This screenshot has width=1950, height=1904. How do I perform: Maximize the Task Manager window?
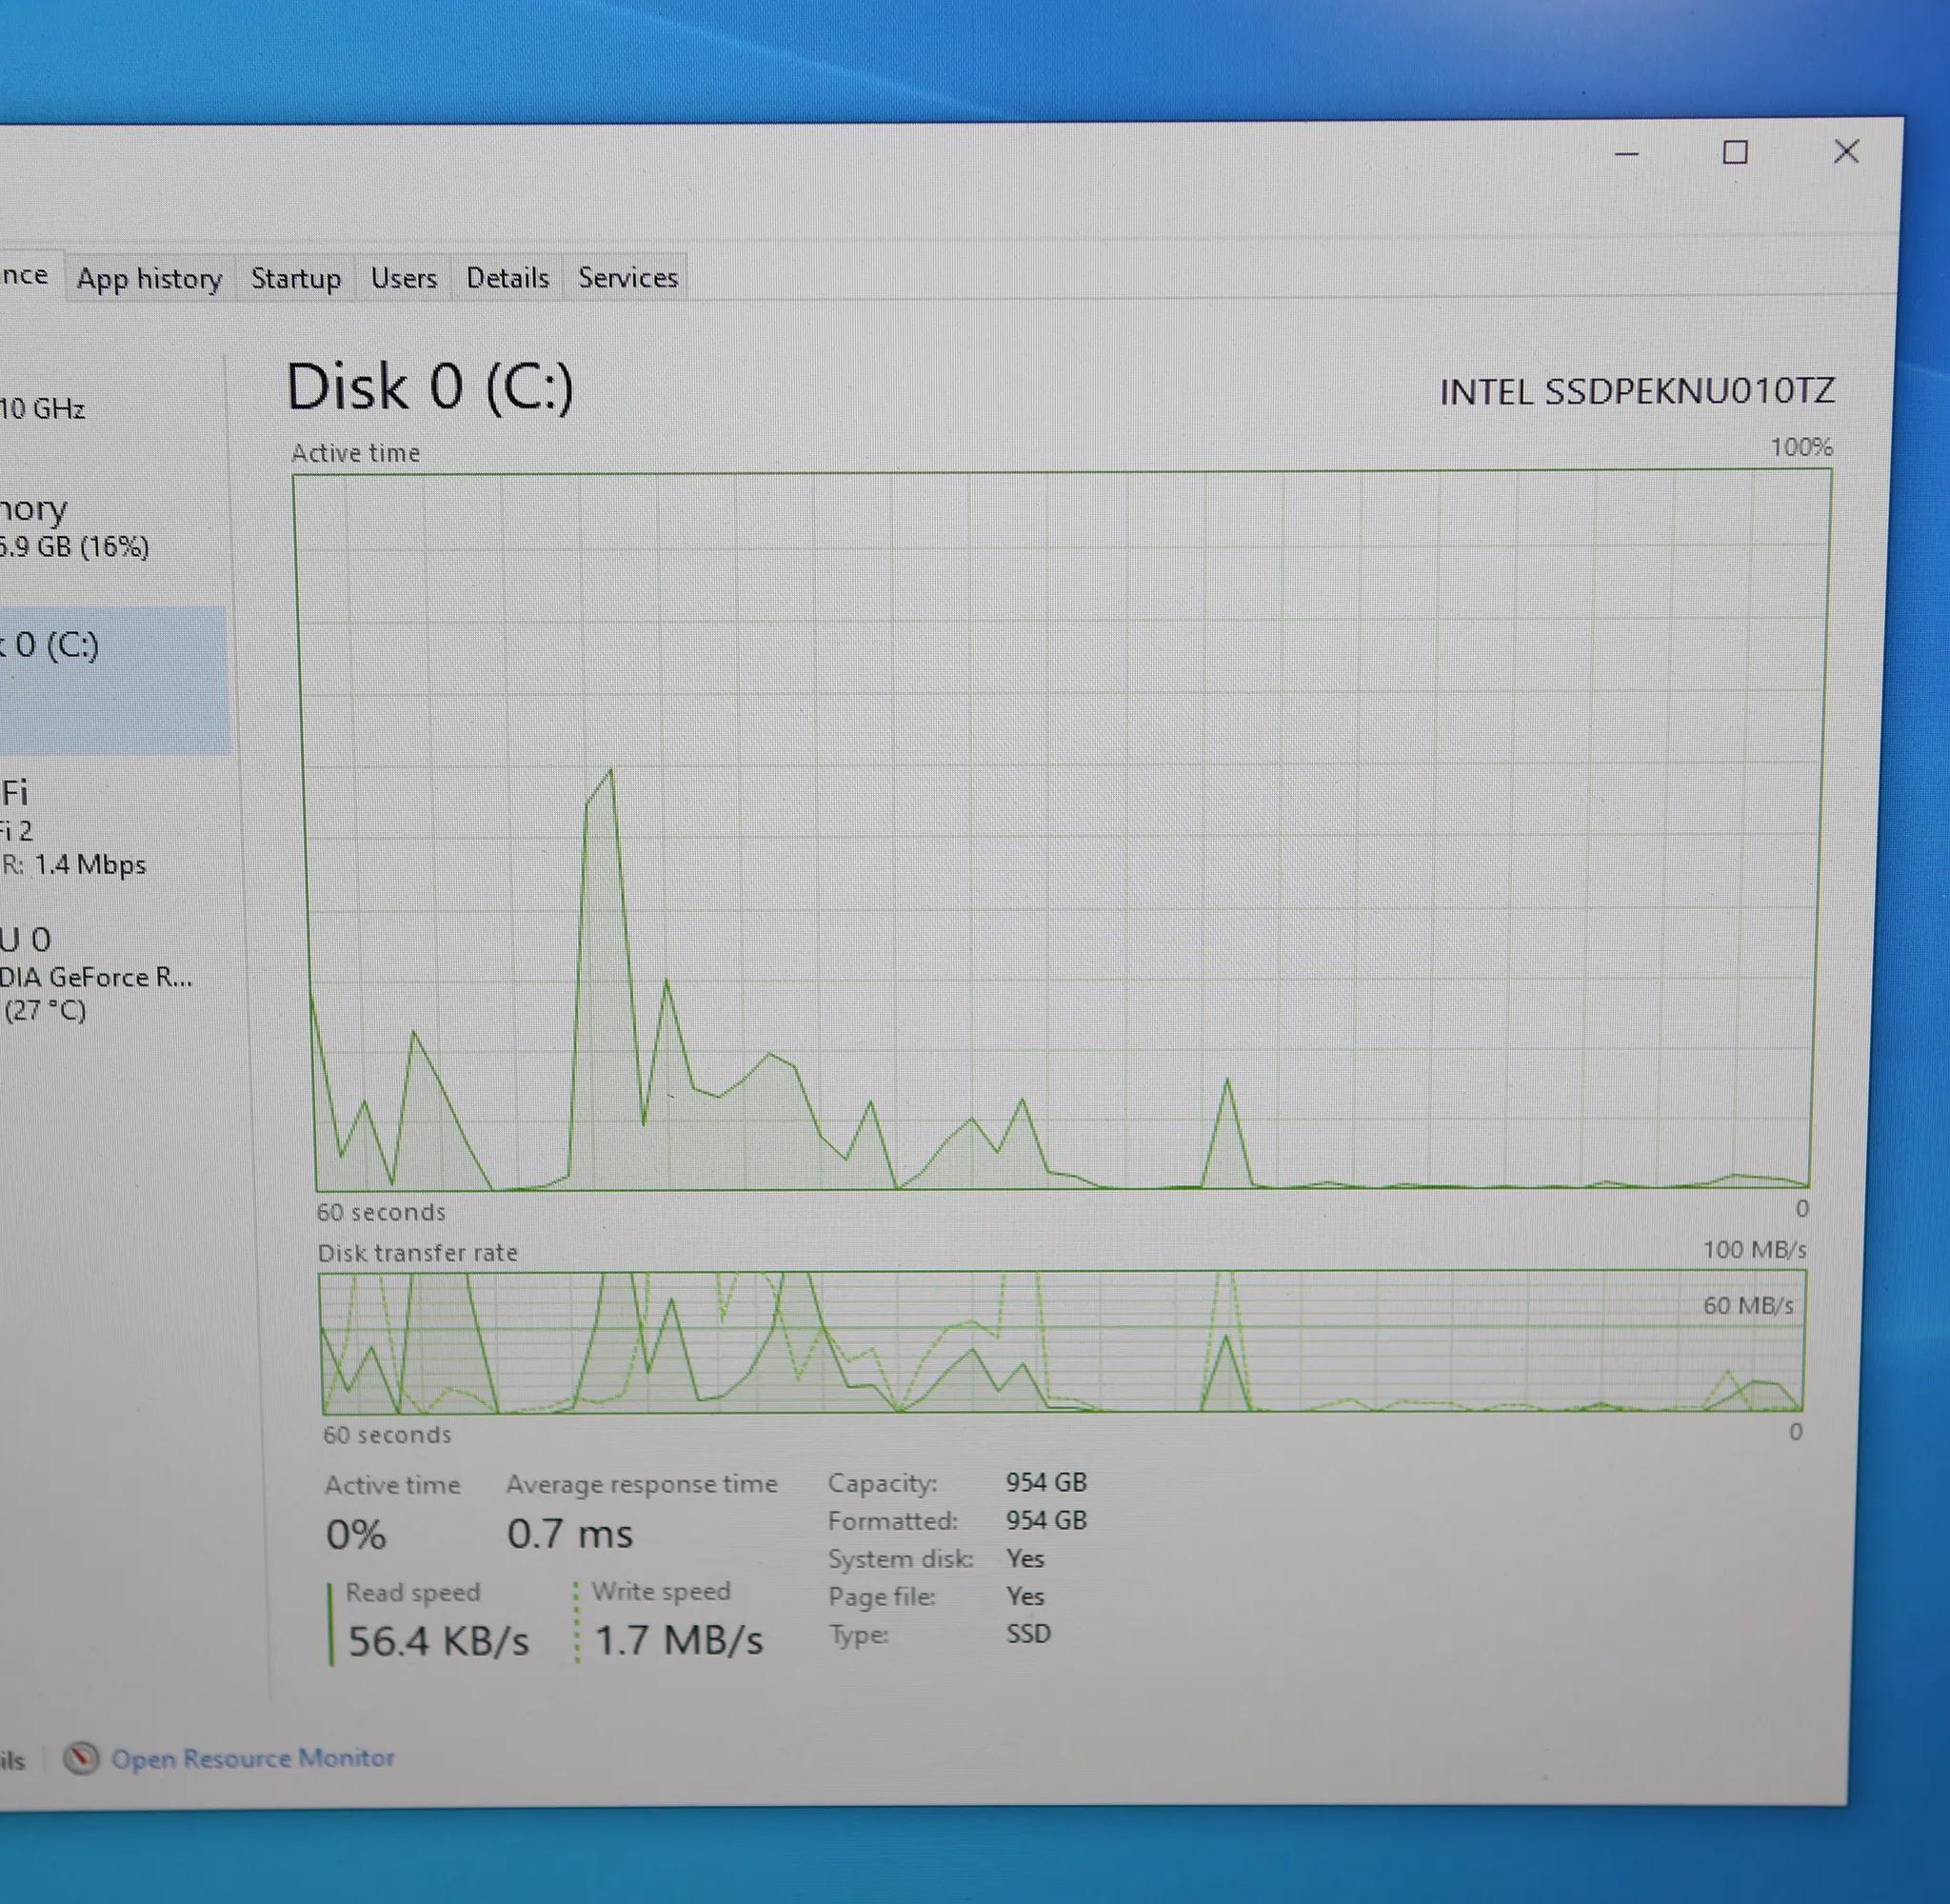point(1735,153)
